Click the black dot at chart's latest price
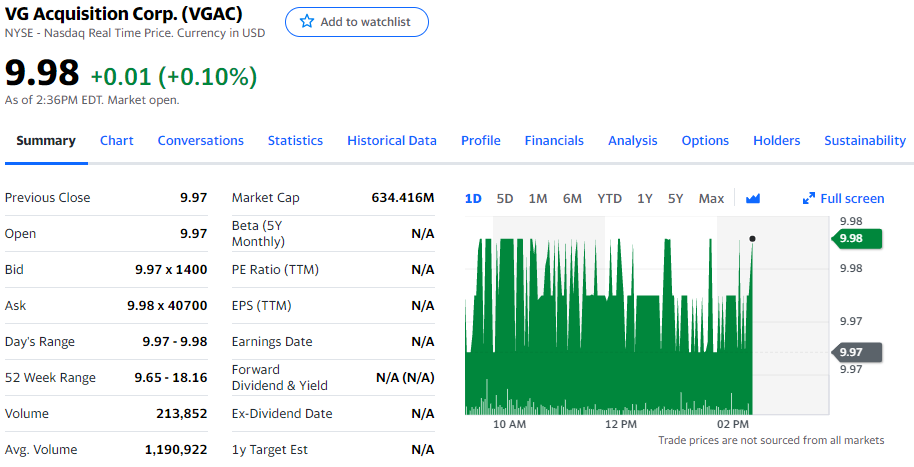This screenshot has height=467, width=914. click(x=752, y=238)
